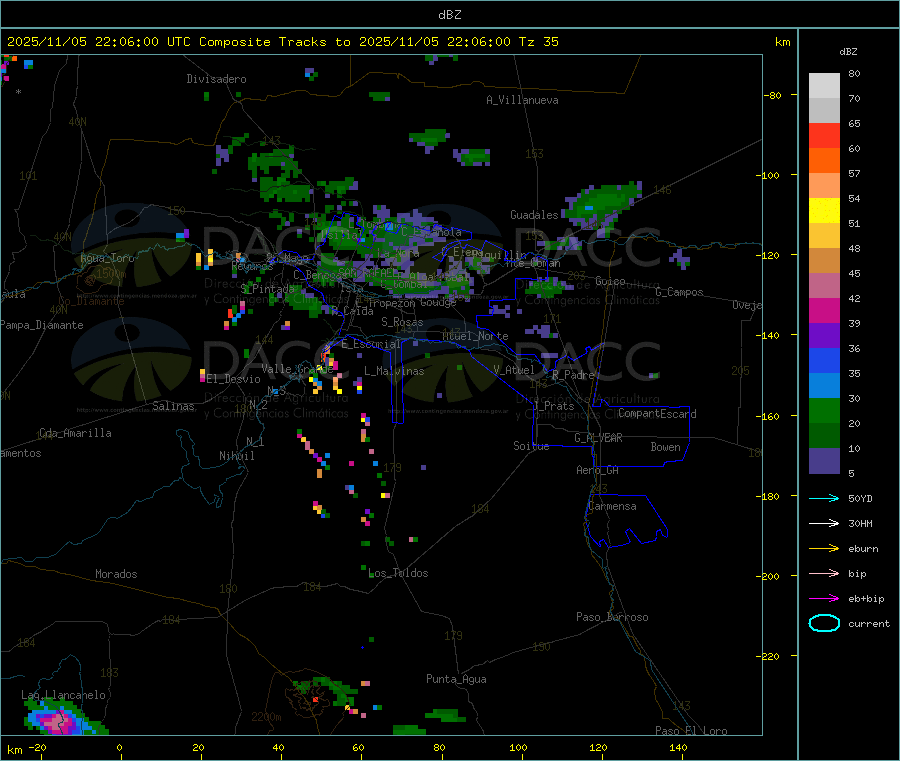This screenshot has height=761, width=900.
Task: Click the CompantEscard label
Action: coord(657,413)
